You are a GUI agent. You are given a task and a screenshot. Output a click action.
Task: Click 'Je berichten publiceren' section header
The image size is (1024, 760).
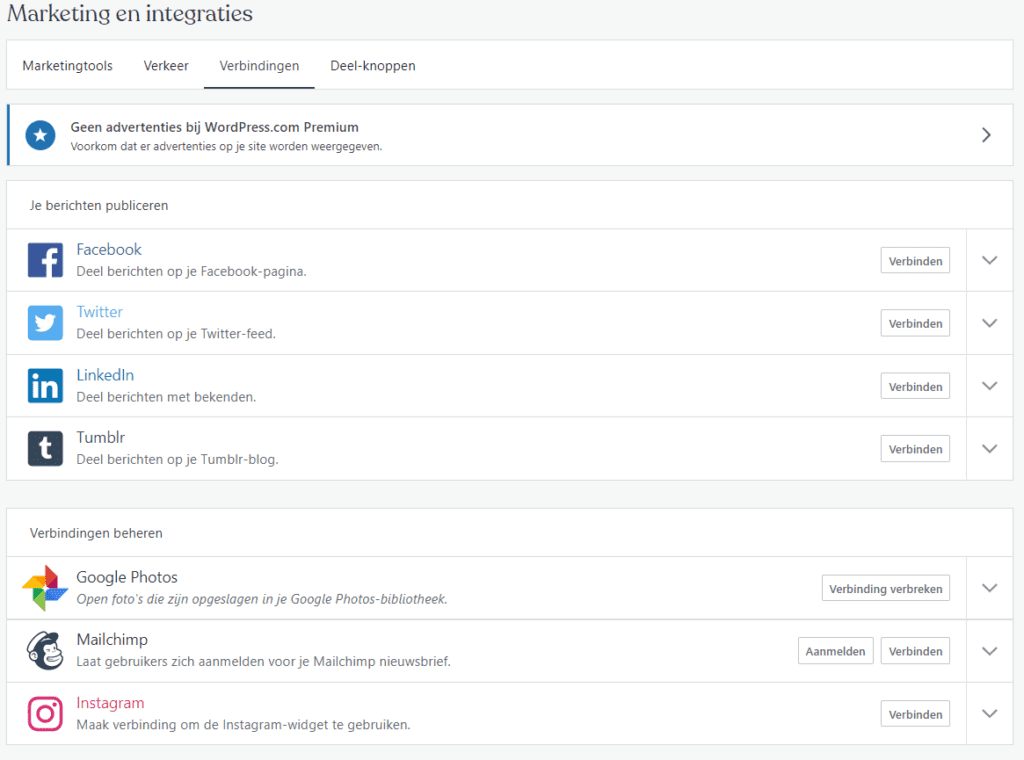point(99,205)
